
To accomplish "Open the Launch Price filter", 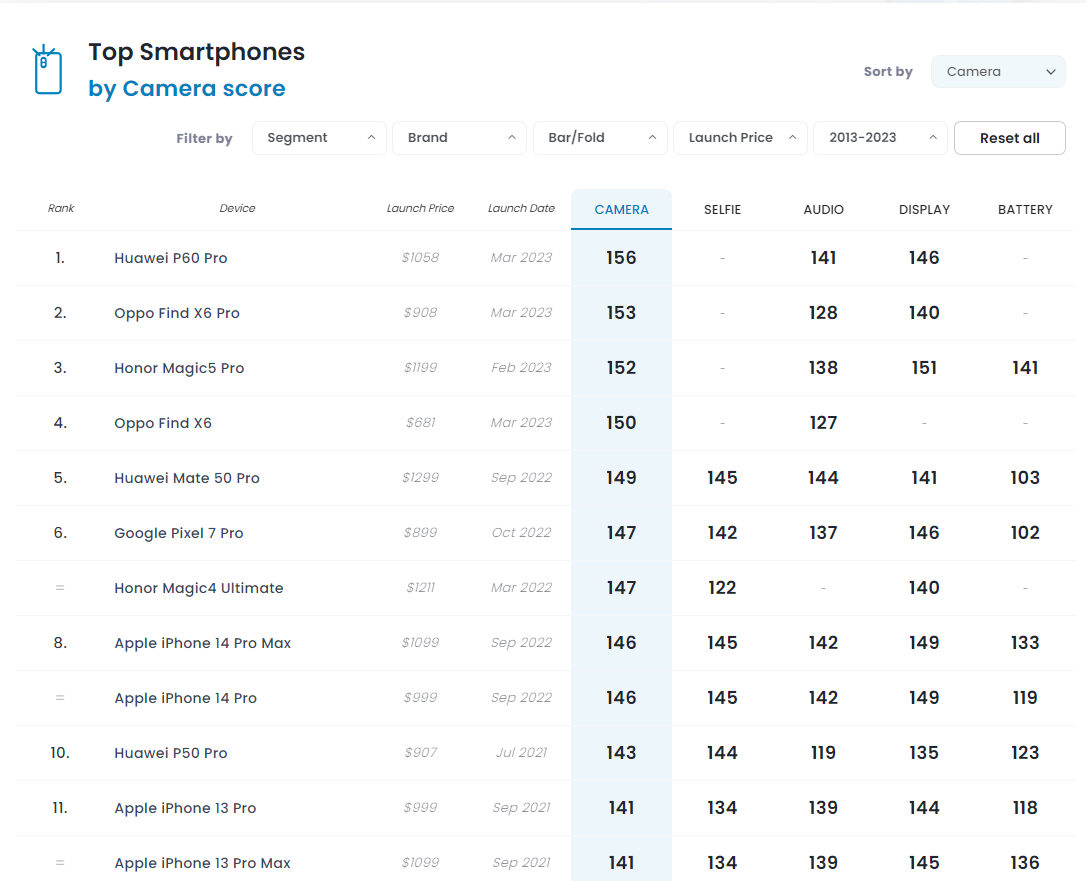I will [740, 138].
